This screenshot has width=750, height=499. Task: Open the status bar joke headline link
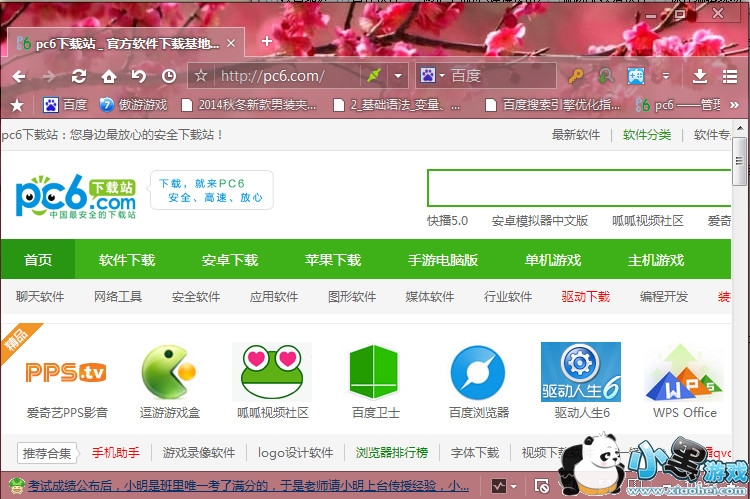(x=248, y=487)
